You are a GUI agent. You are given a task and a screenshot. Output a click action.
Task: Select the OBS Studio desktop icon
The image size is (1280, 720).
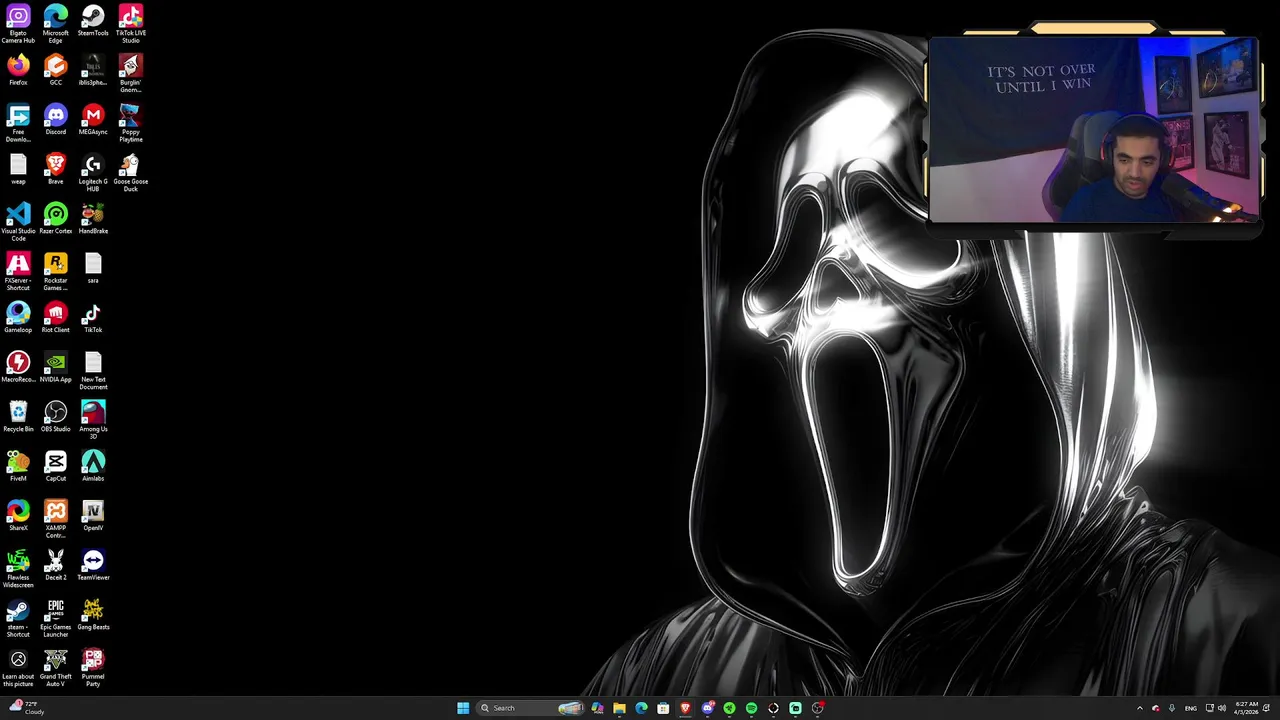click(x=55, y=417)
